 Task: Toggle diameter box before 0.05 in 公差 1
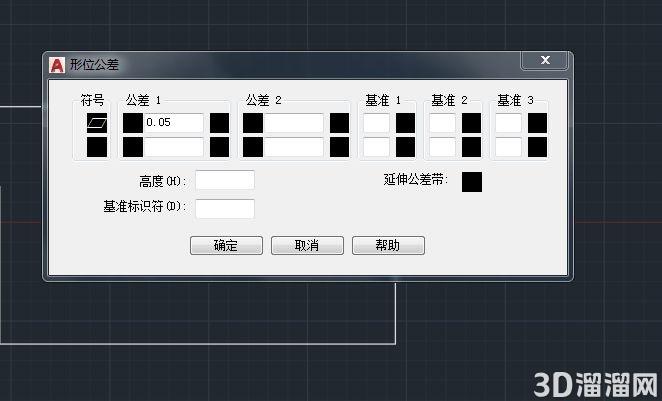tap(133, 123)
